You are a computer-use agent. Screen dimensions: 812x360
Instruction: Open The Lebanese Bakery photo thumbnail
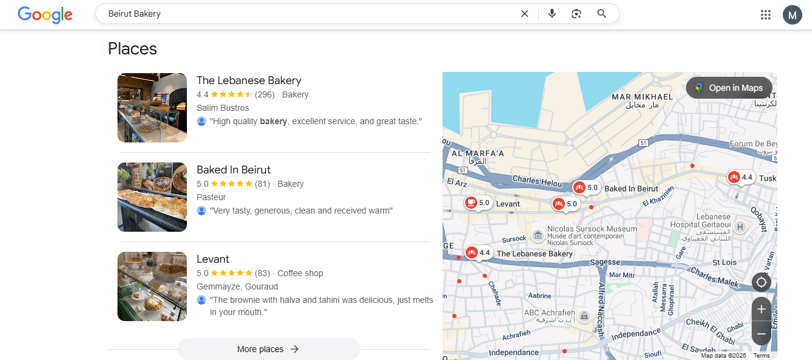coord(152,108)
